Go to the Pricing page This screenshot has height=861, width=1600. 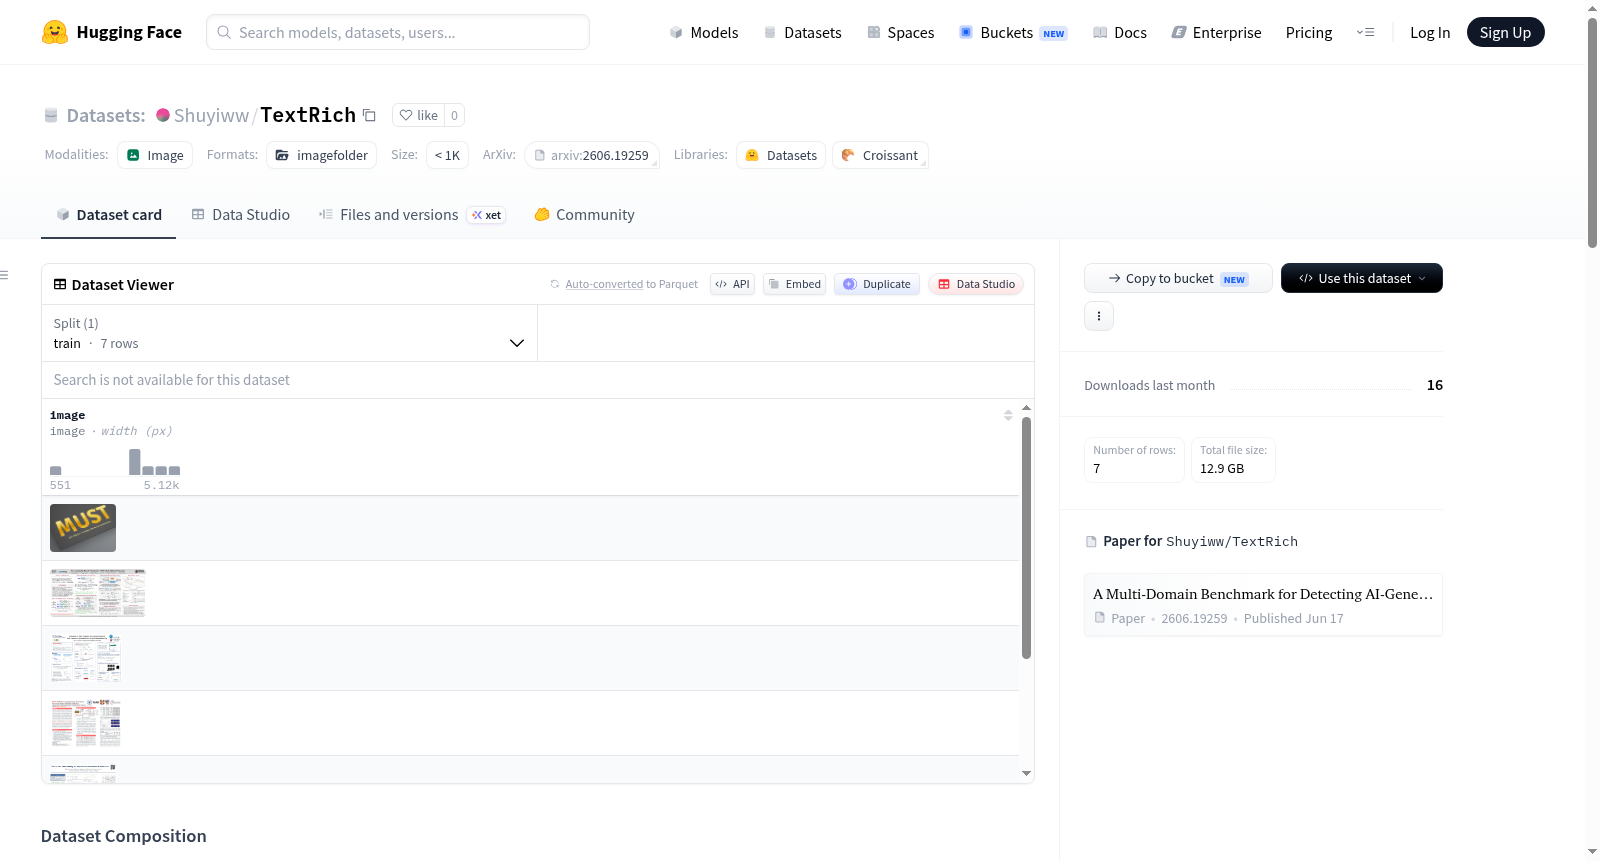coord(1309,32)
